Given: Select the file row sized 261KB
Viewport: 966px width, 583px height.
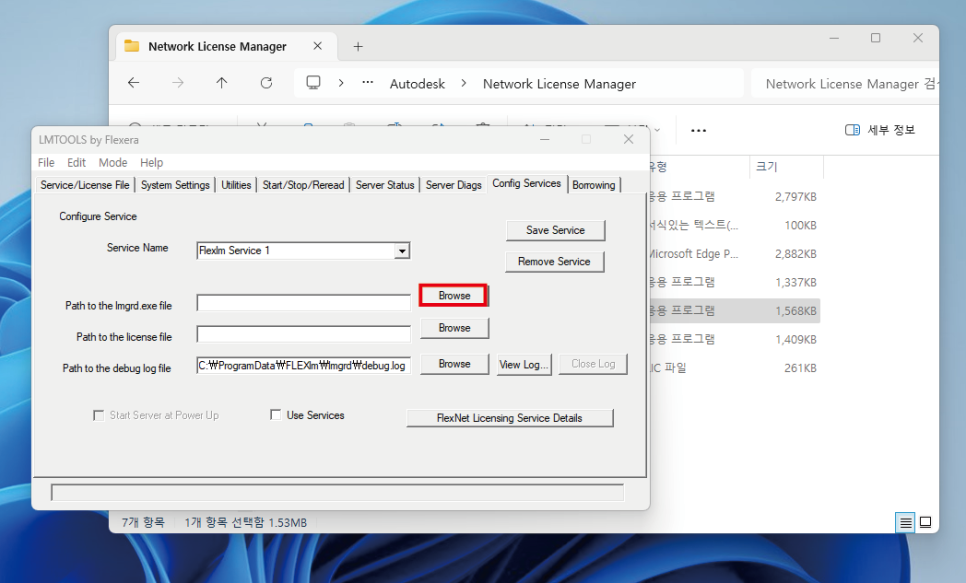Looking at the screenshot, I should click(733, 368).
